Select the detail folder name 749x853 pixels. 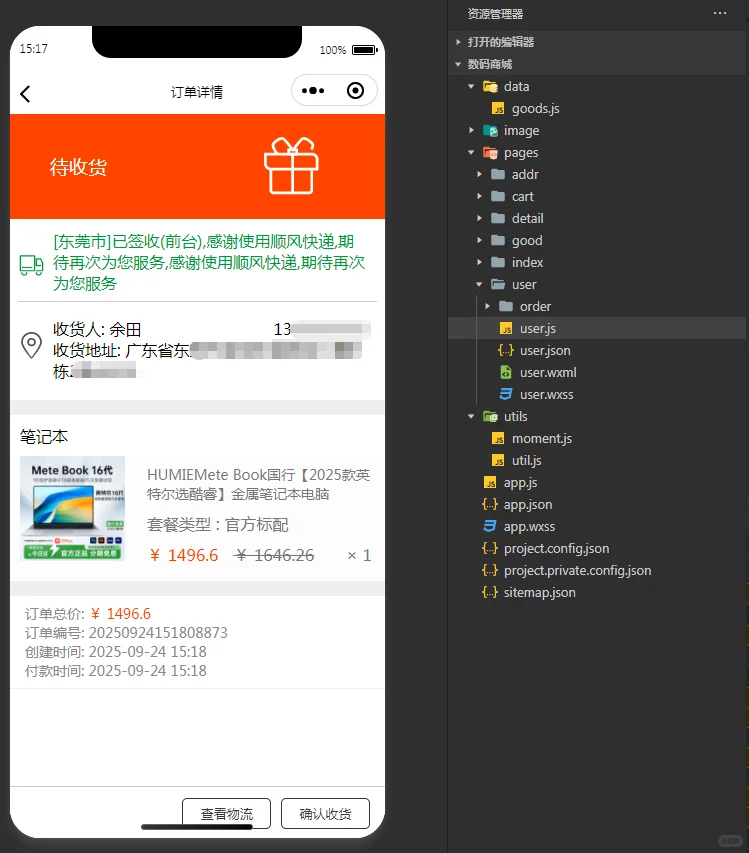click(528, 218)
